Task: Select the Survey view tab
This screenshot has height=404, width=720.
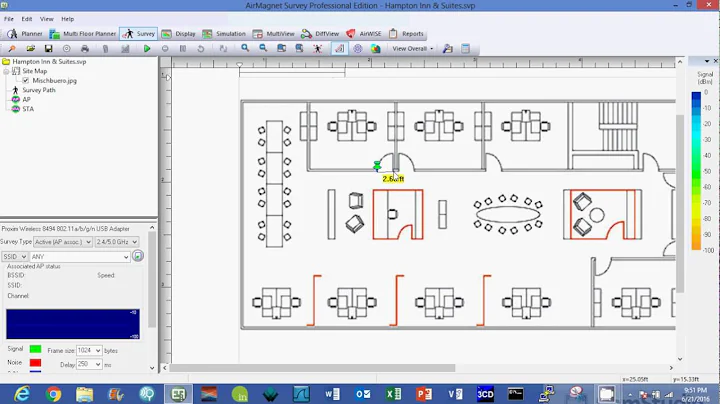Action: [x=139, y=34]
